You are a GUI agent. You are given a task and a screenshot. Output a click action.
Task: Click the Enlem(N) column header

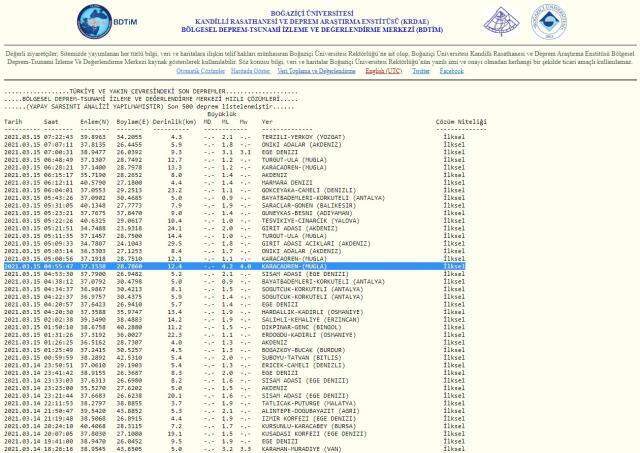click(95, 122)
